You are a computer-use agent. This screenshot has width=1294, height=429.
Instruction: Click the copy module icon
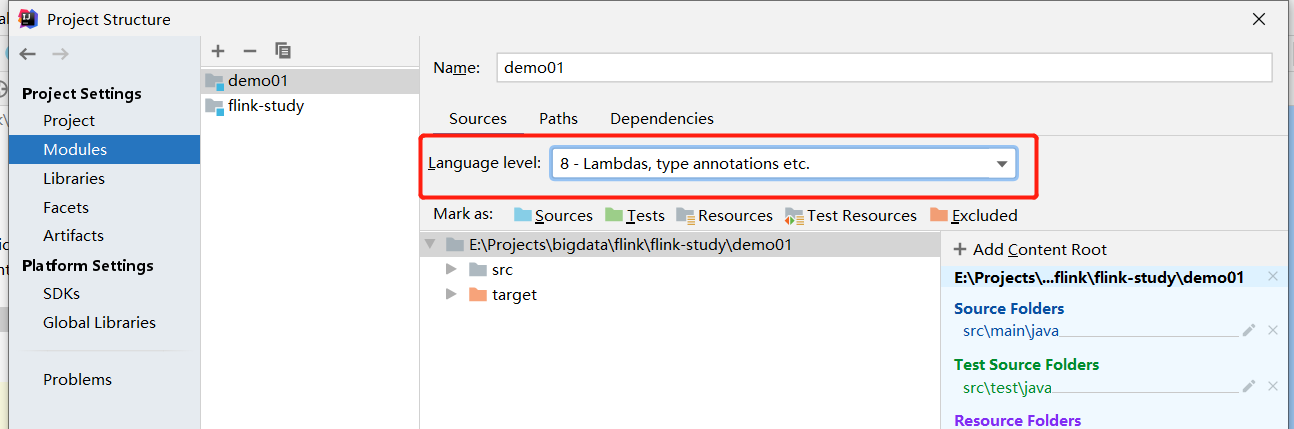(x=283, y=51)
